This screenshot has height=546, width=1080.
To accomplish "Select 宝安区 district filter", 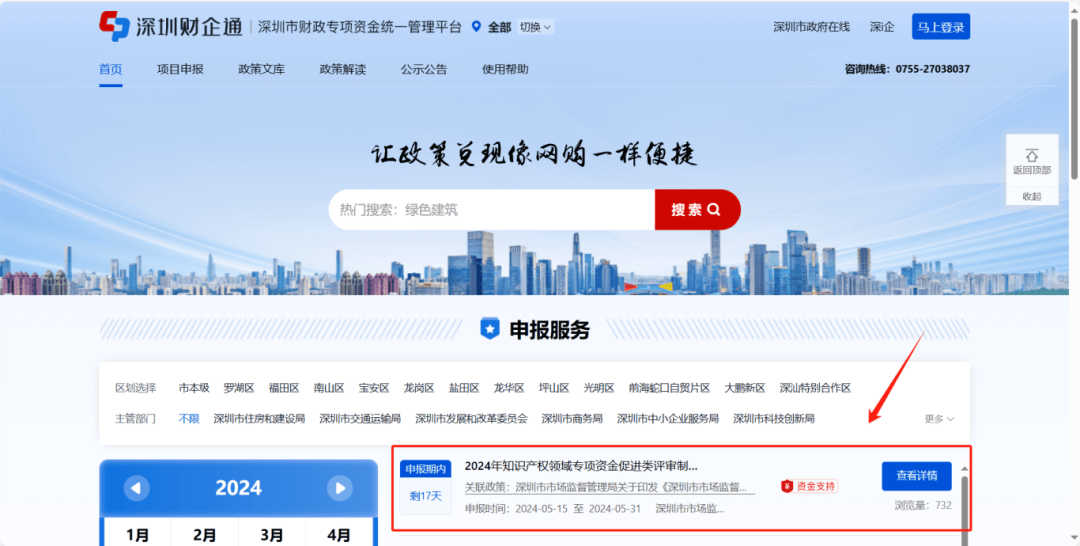I will click(x=374, y=388).
